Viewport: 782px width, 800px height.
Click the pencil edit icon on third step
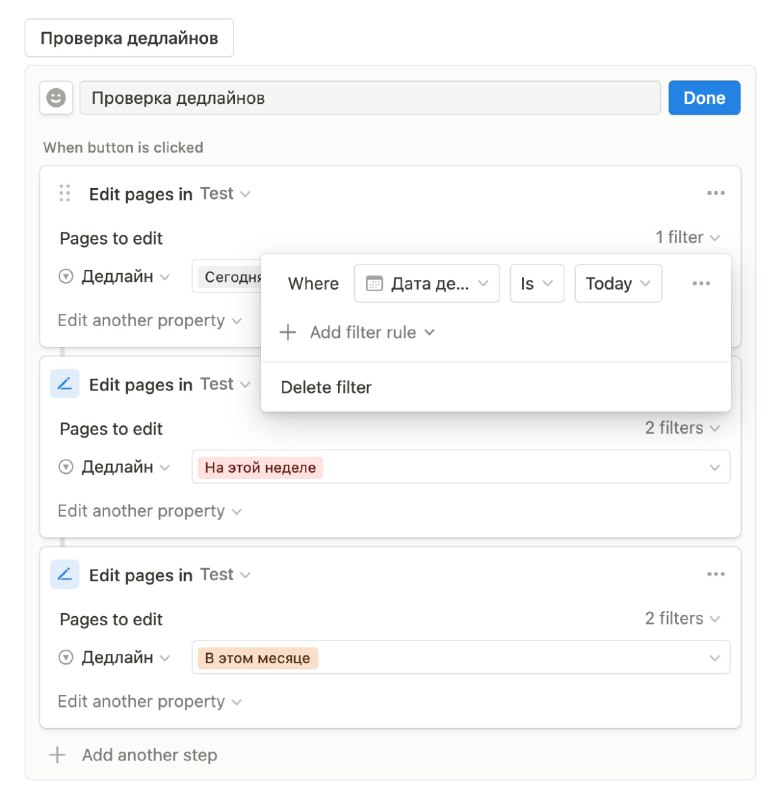pyautogui.click(x=64, y=574)
